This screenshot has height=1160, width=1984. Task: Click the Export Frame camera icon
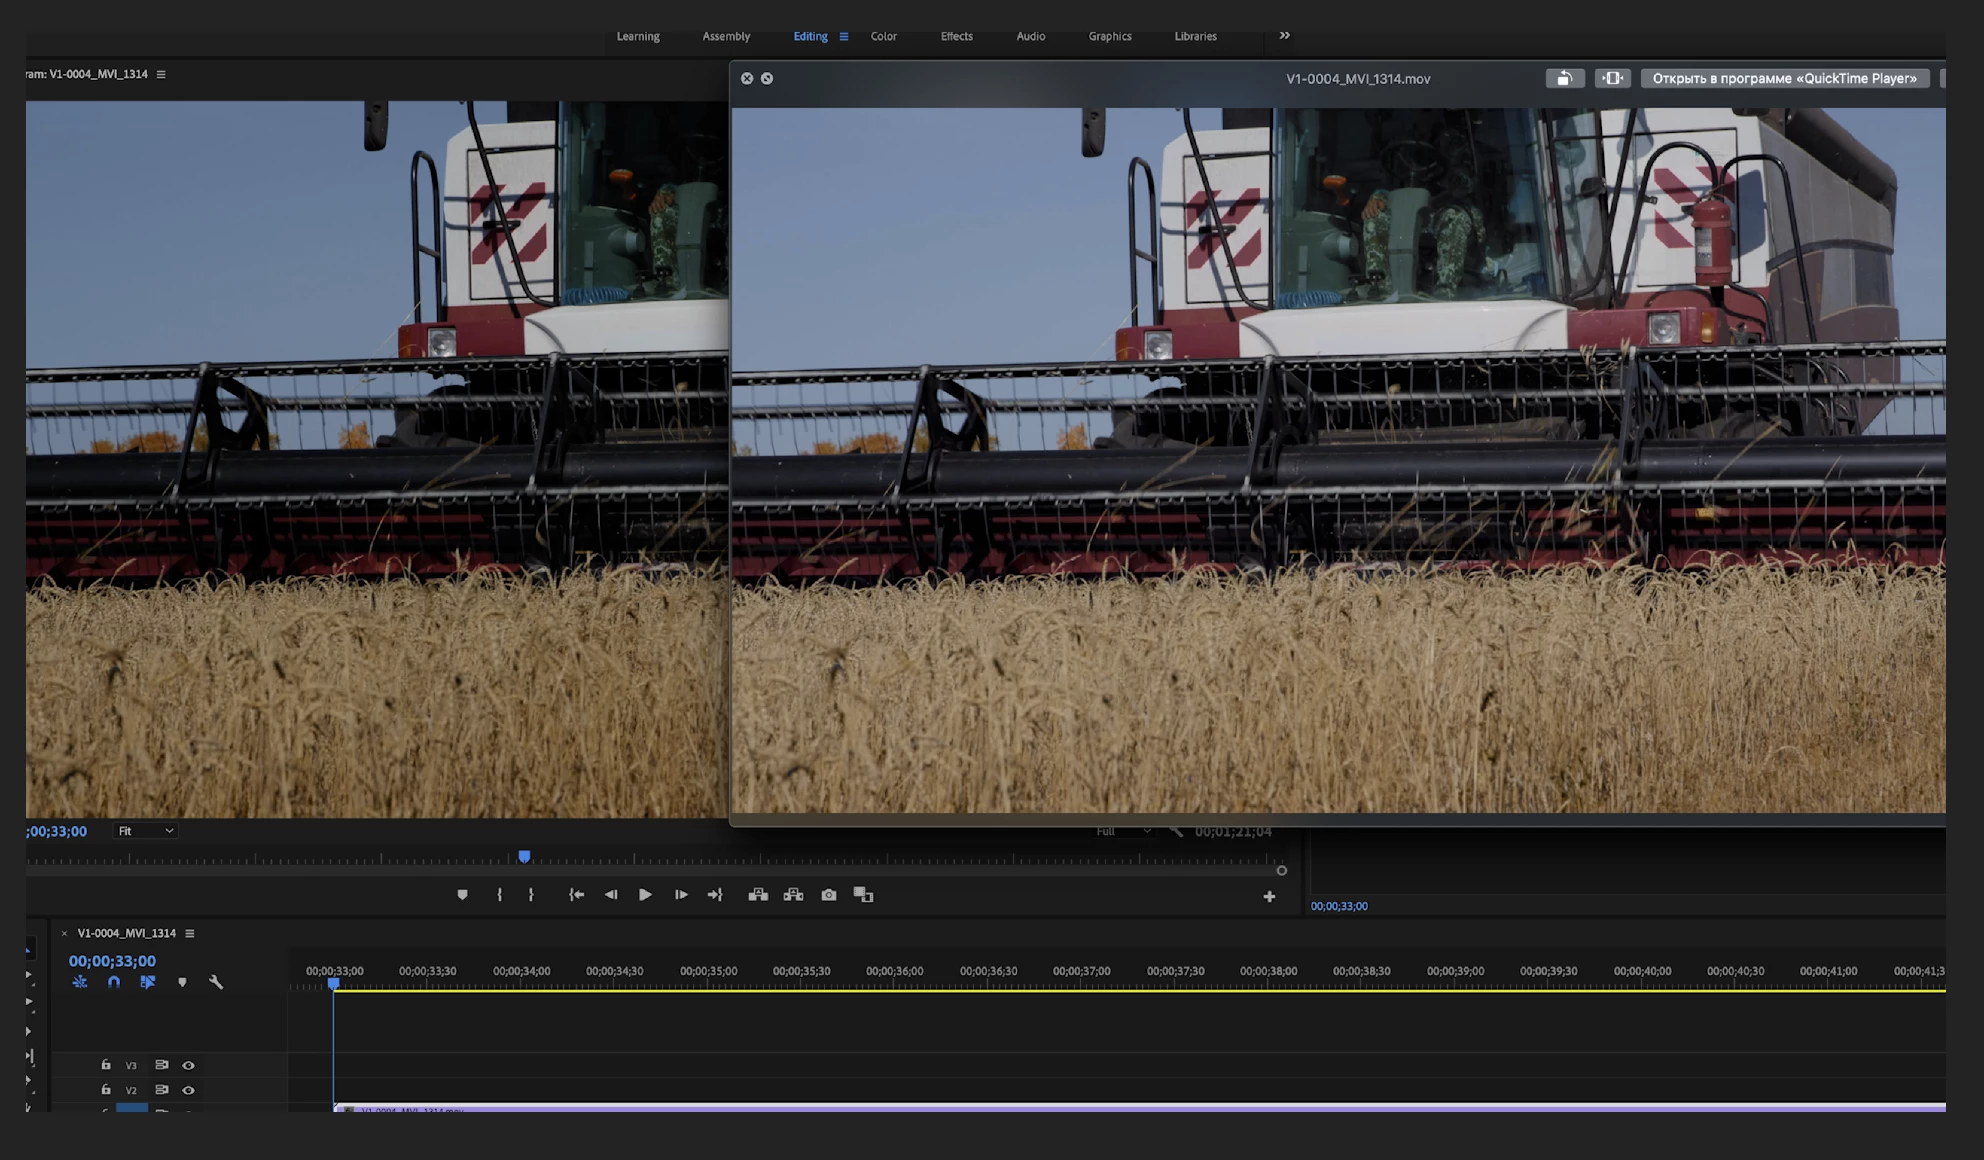[828, 895]
